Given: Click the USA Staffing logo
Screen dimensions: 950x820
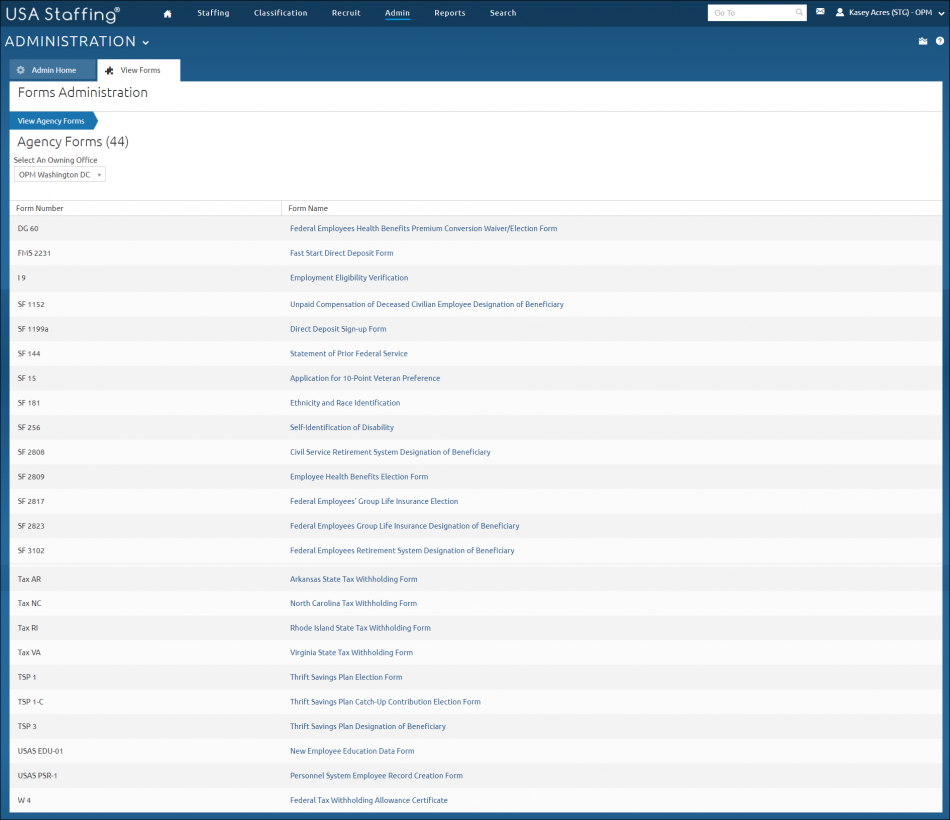Looking at the screenshot, I should [63, 14].
